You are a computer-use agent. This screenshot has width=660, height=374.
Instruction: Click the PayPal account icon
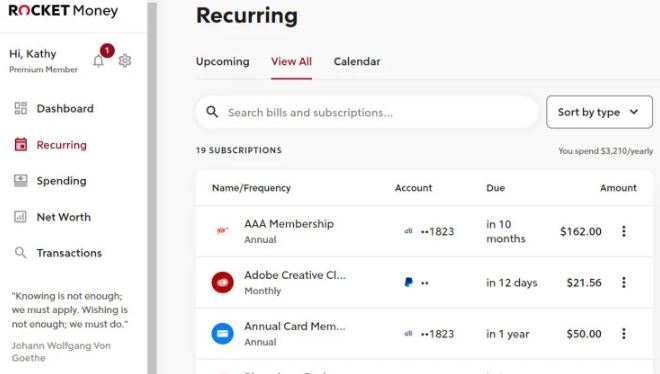point(408,282)
